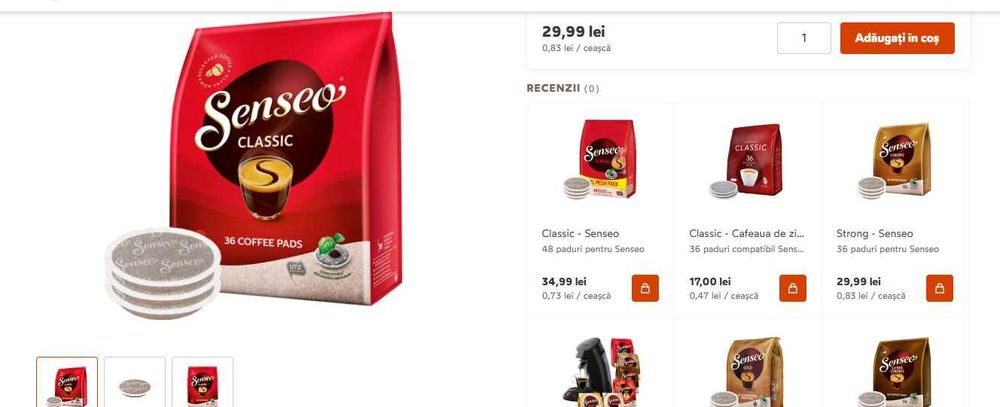The height and width of the screenshot is (407, 1000).
Task: Add Classic Senseo 48 pads to cart
Action: pos(645,288)
